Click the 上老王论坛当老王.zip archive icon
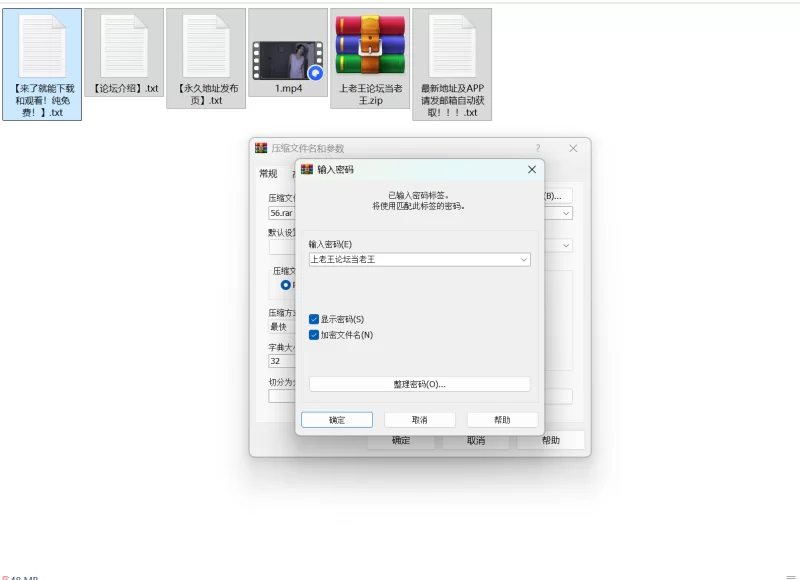800x580 pixels. pyautogui.click(x=370, y=46)
